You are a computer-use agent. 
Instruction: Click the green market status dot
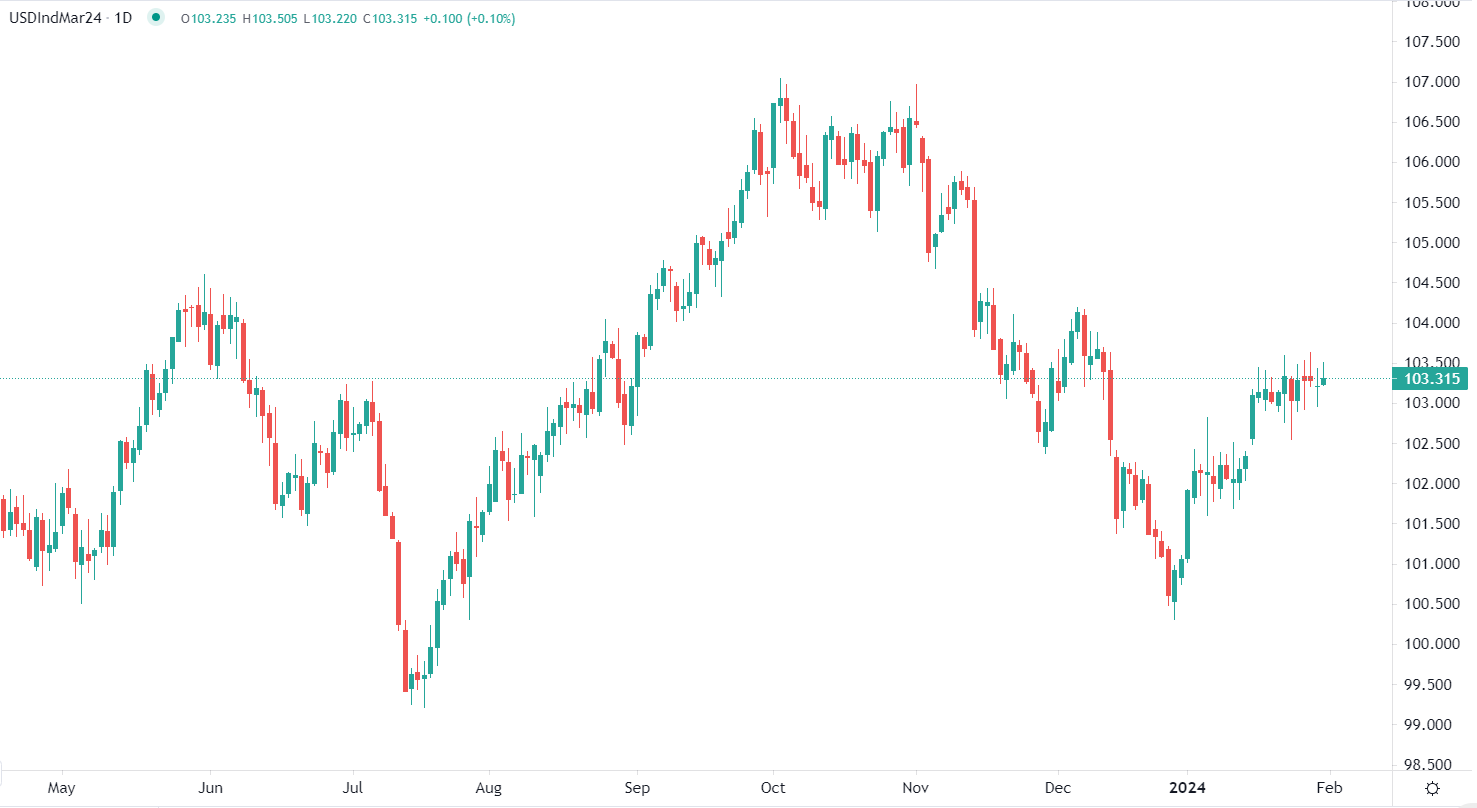pos(156,18)
